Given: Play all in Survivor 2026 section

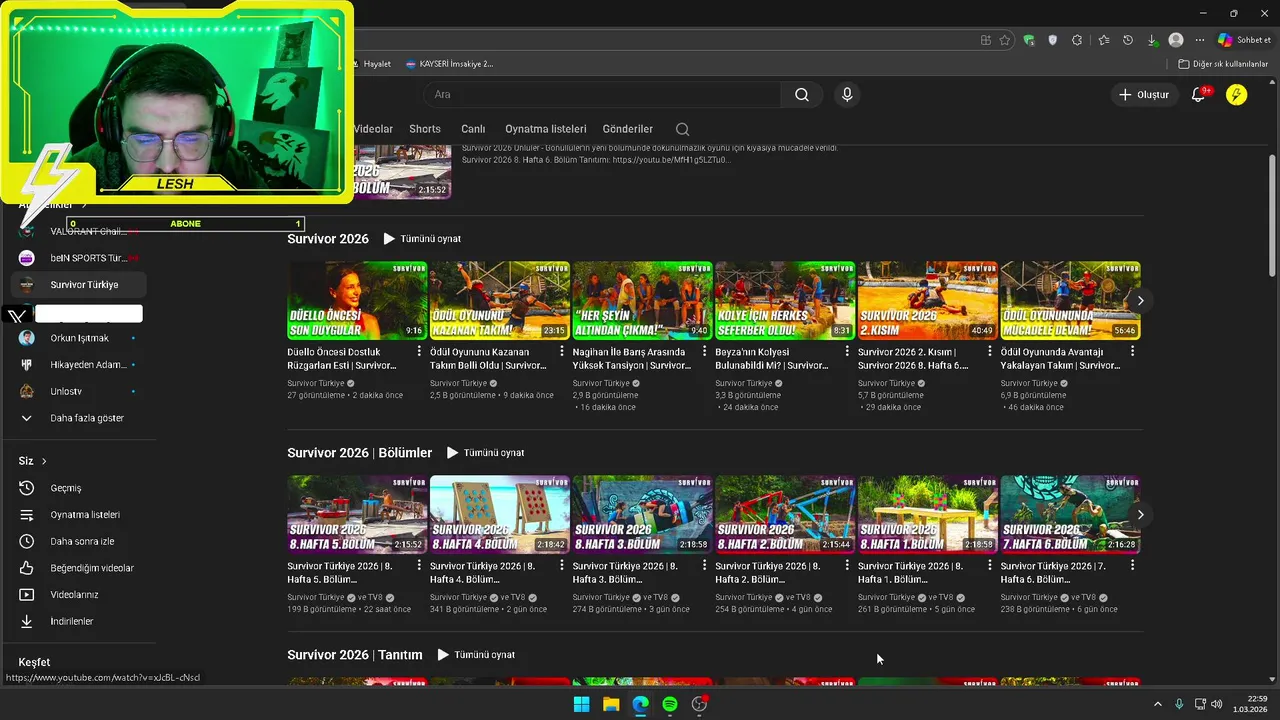Looking at the screenshot, I should tap(422, 239).
